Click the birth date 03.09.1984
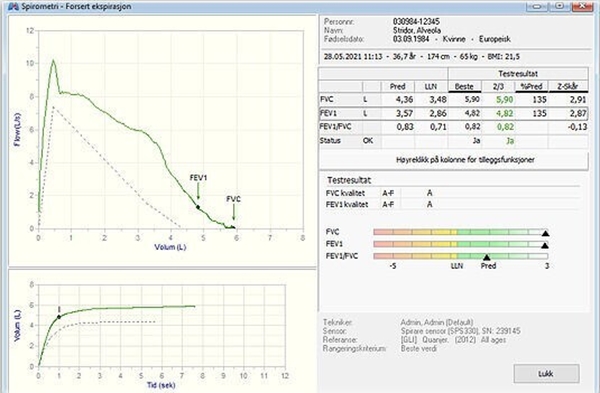The height and width of the screenshot is (393, 600). pyautogui.click(x=411, y=39)
